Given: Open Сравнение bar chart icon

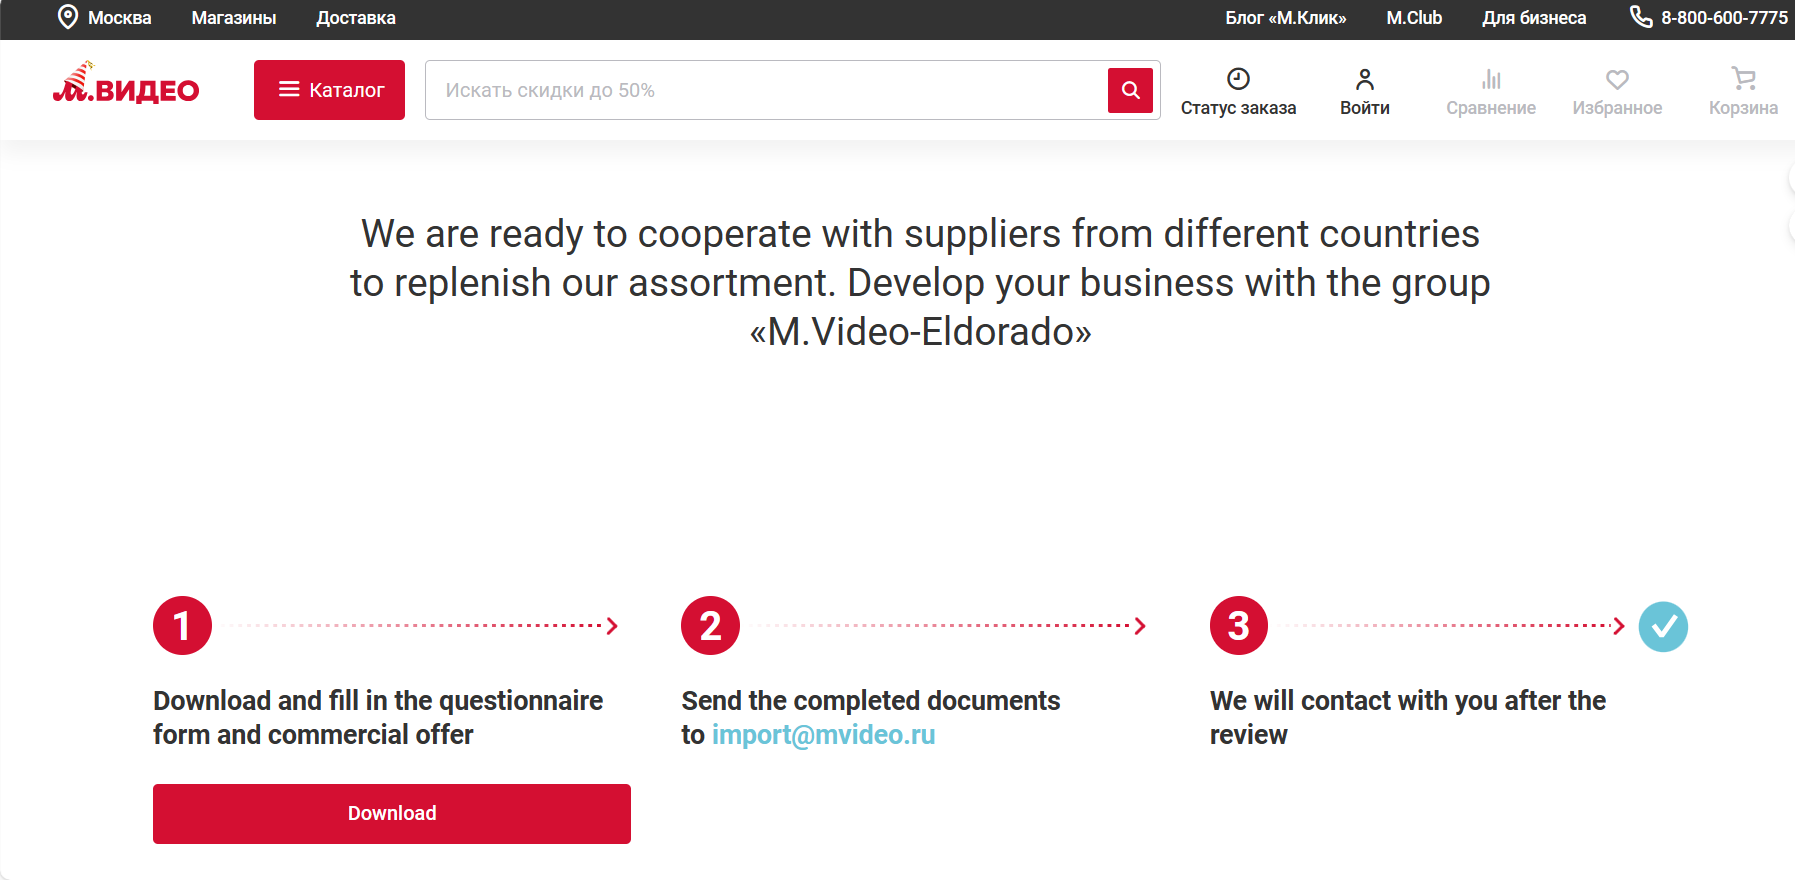Looking at the screenshot, I should click(x=1491, y=79).
